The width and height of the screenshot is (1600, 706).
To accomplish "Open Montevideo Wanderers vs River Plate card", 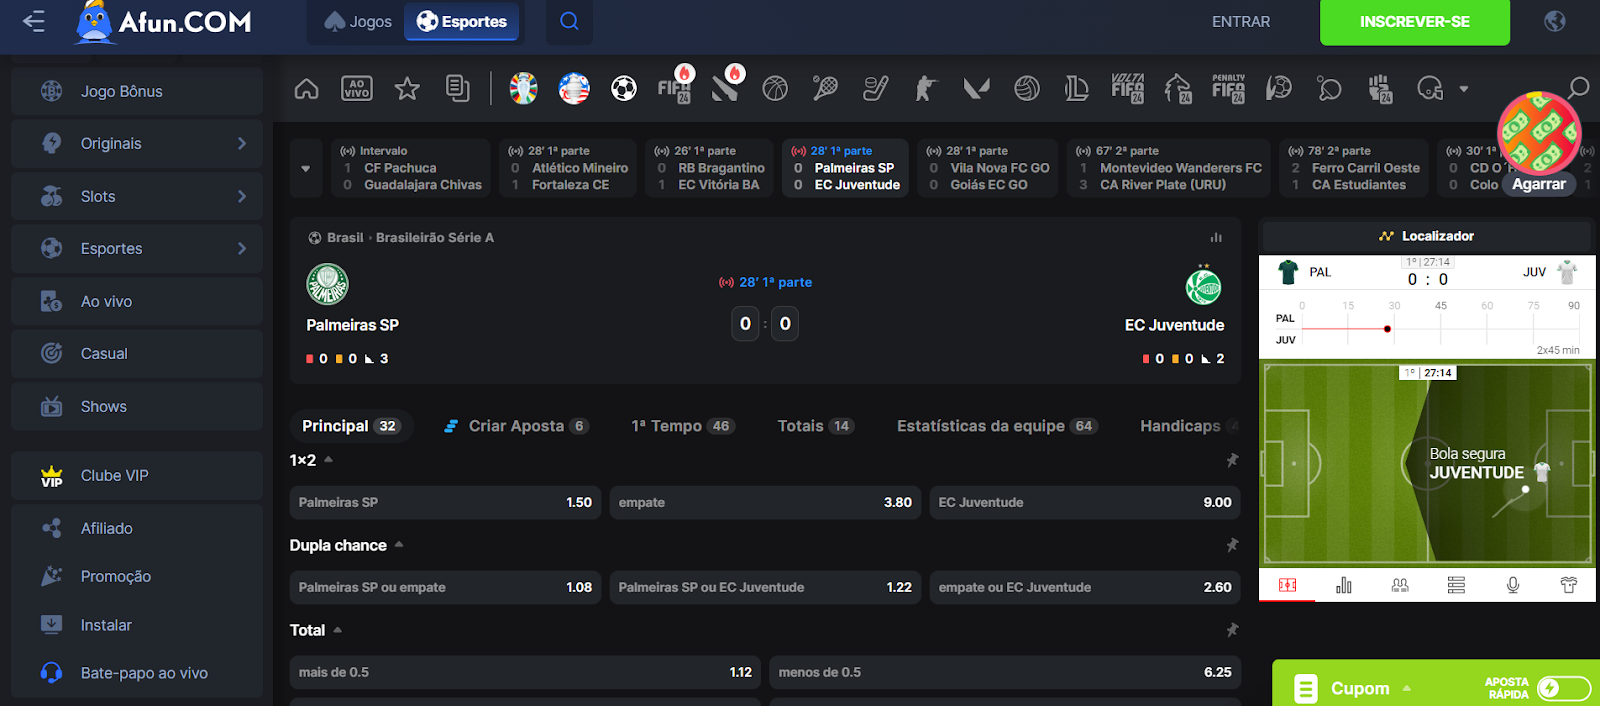I will [x=1168, y=168].
